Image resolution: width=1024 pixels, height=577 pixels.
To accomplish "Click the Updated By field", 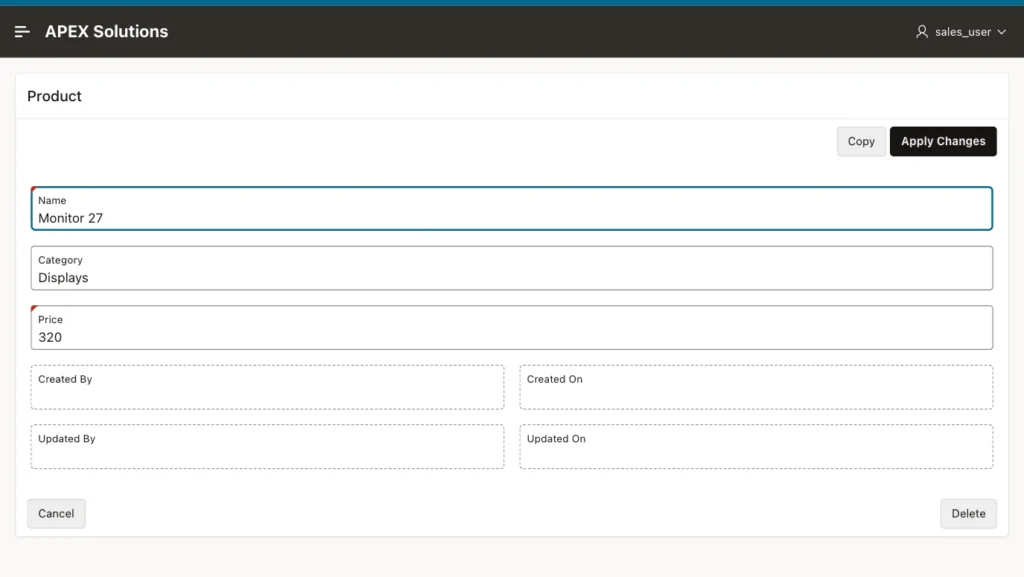I will pyautogui.click(x=267, y=446).
